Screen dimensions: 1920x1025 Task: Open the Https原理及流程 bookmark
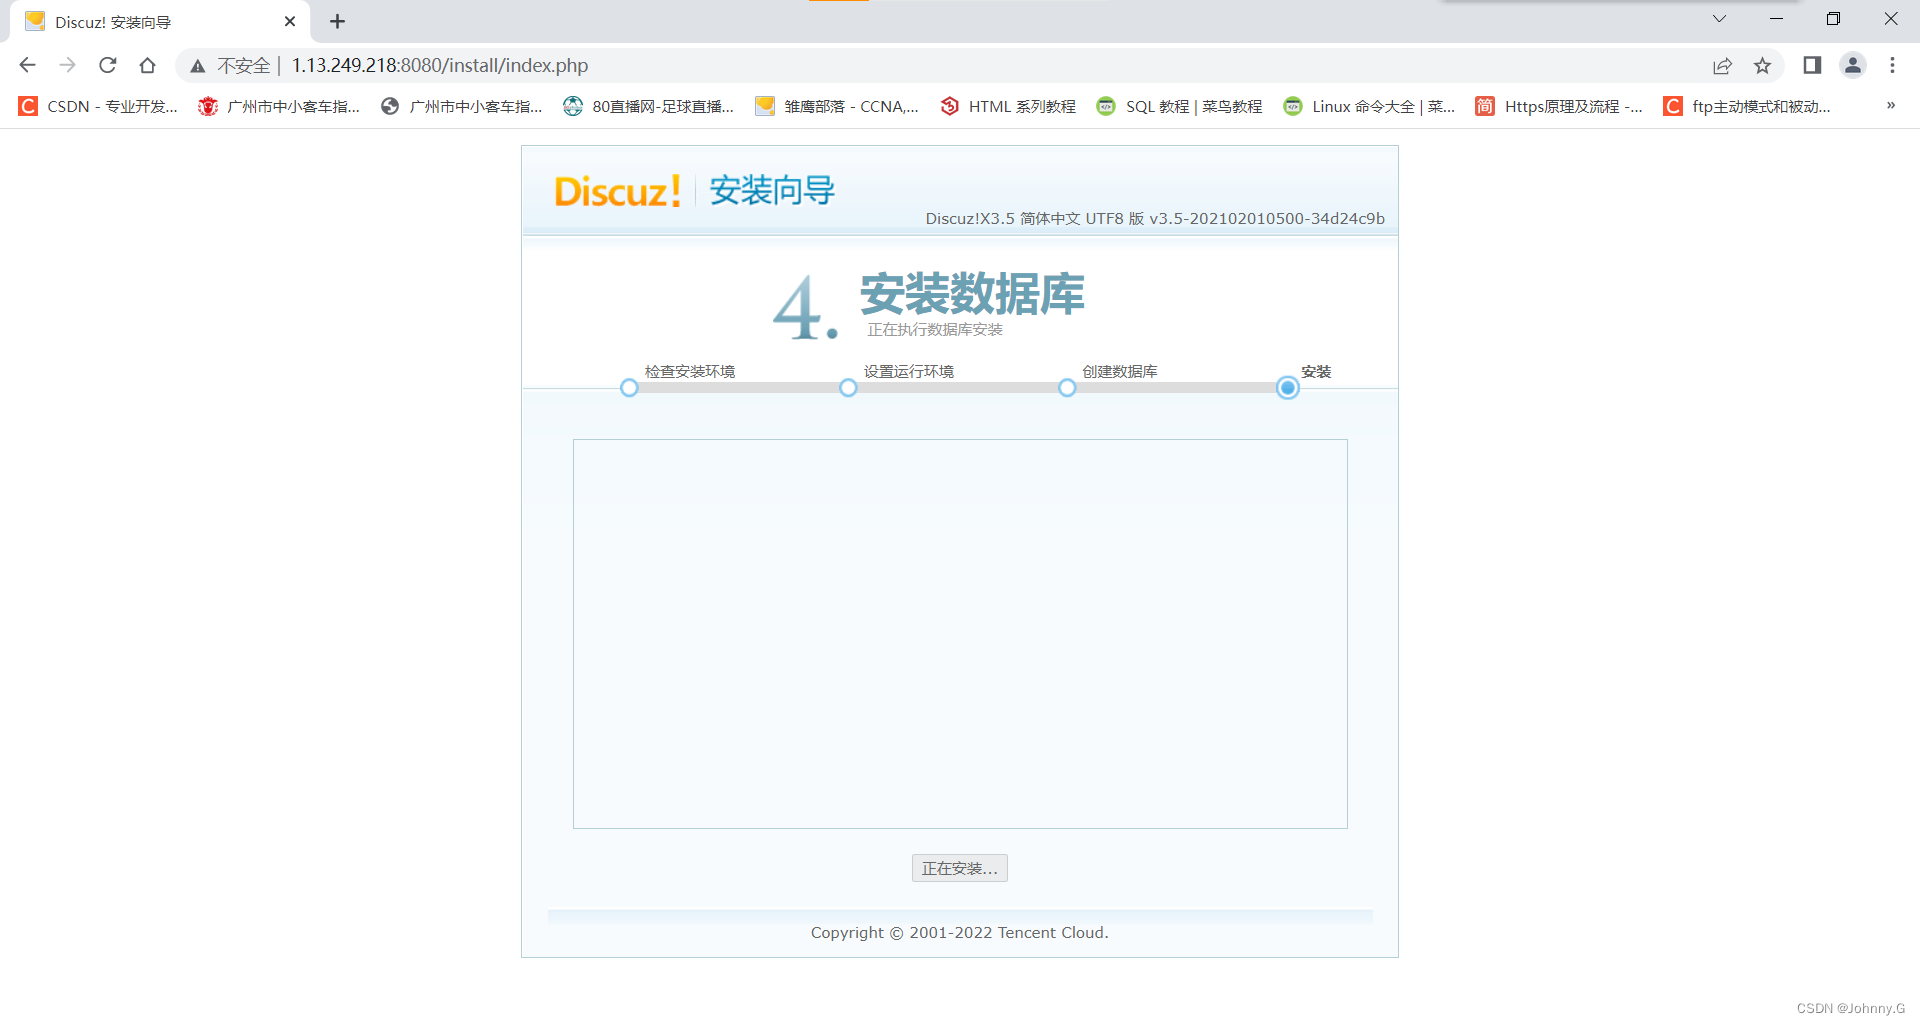(x=1559, y=106)
